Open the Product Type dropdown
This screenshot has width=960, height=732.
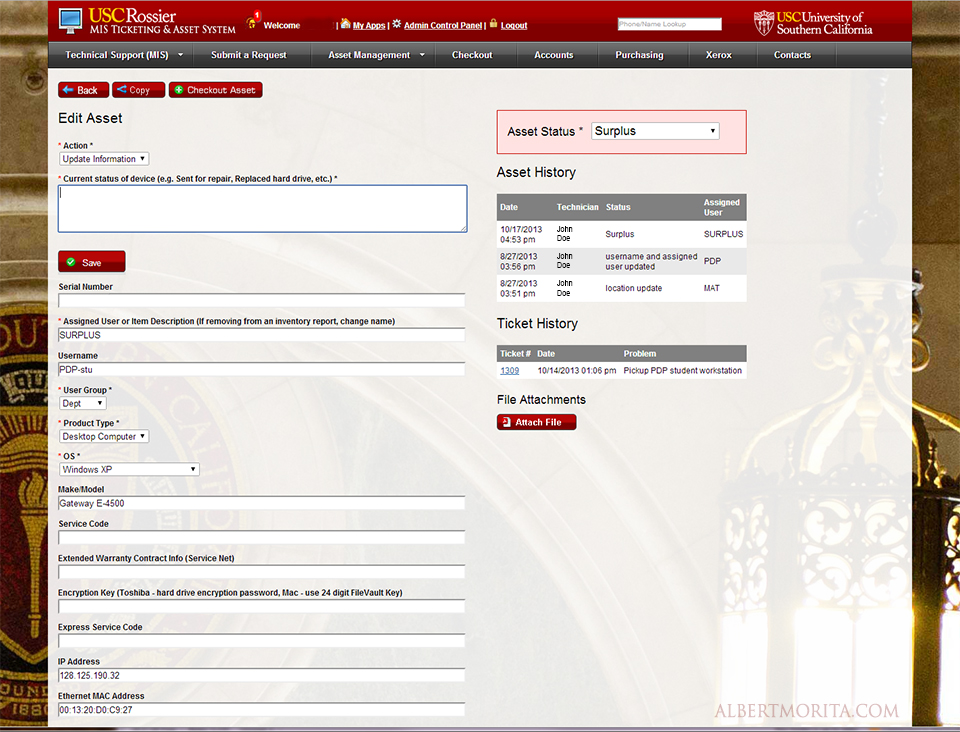pyautogui.click(x=104, y=436)
